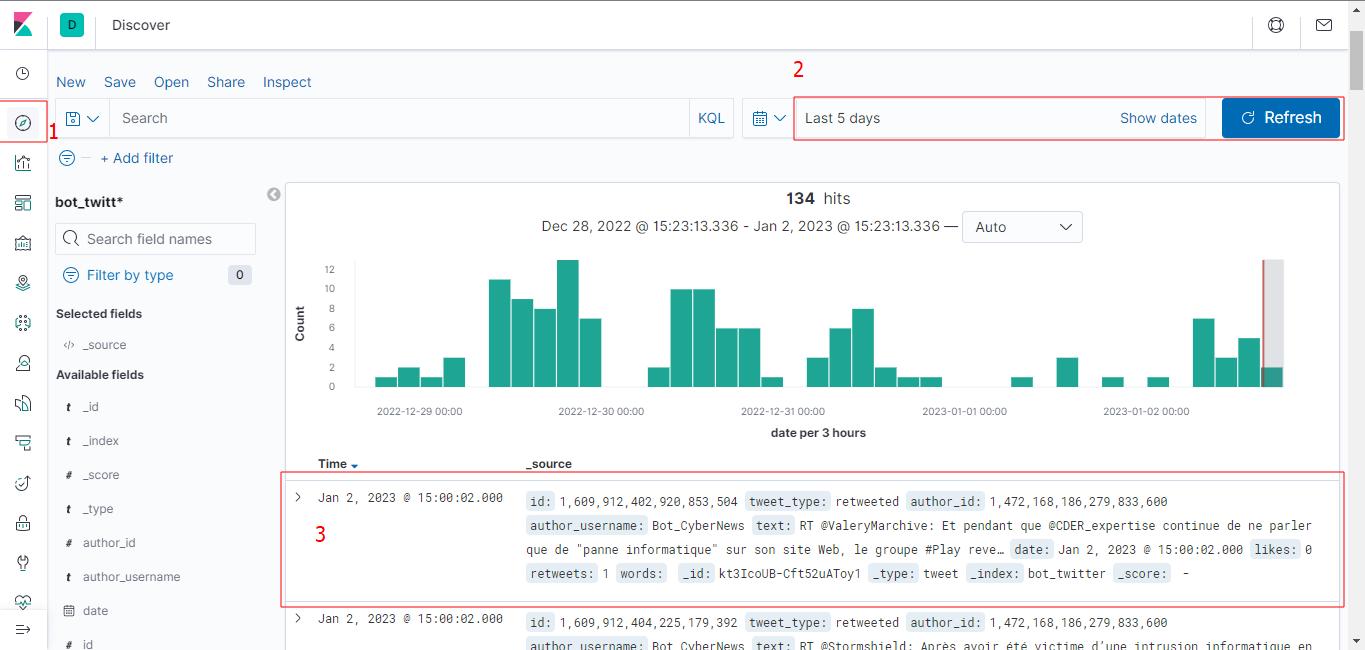
Task: Open the Visualize chart icon in sidebar
Action: [x=23, y=163]
